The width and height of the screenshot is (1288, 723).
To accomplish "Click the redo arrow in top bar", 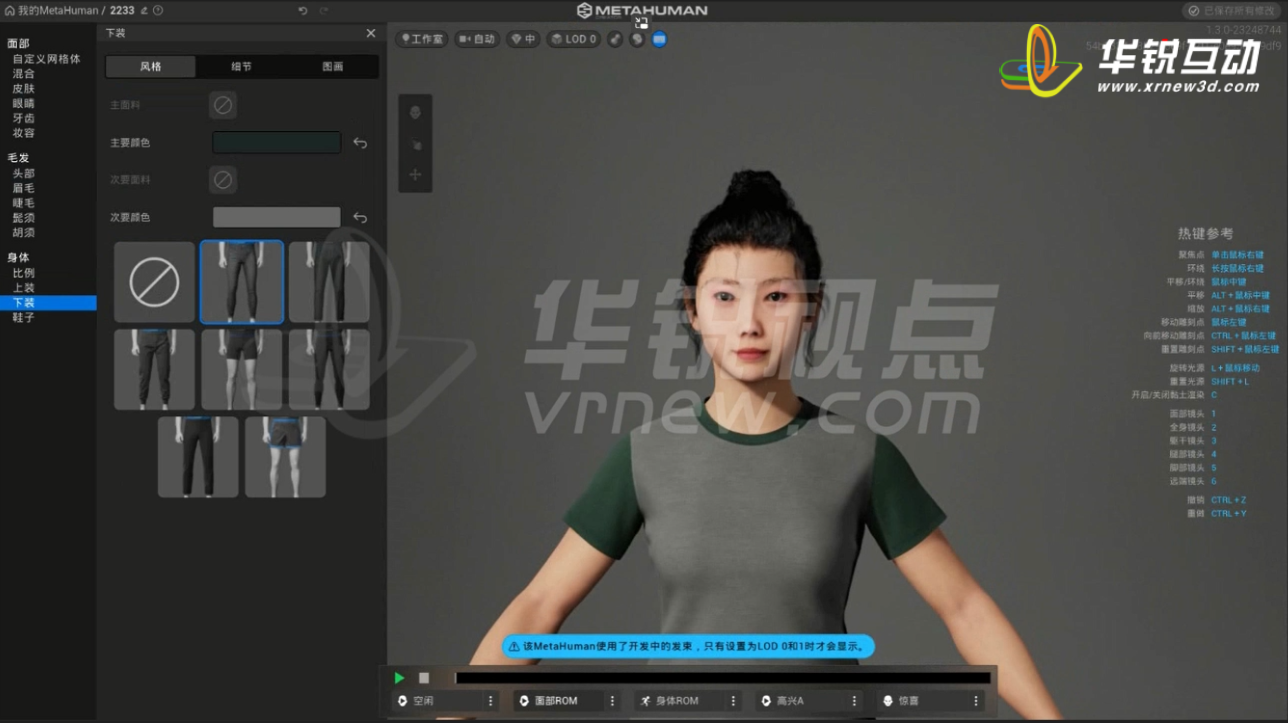I will click(x=324, y=10).
